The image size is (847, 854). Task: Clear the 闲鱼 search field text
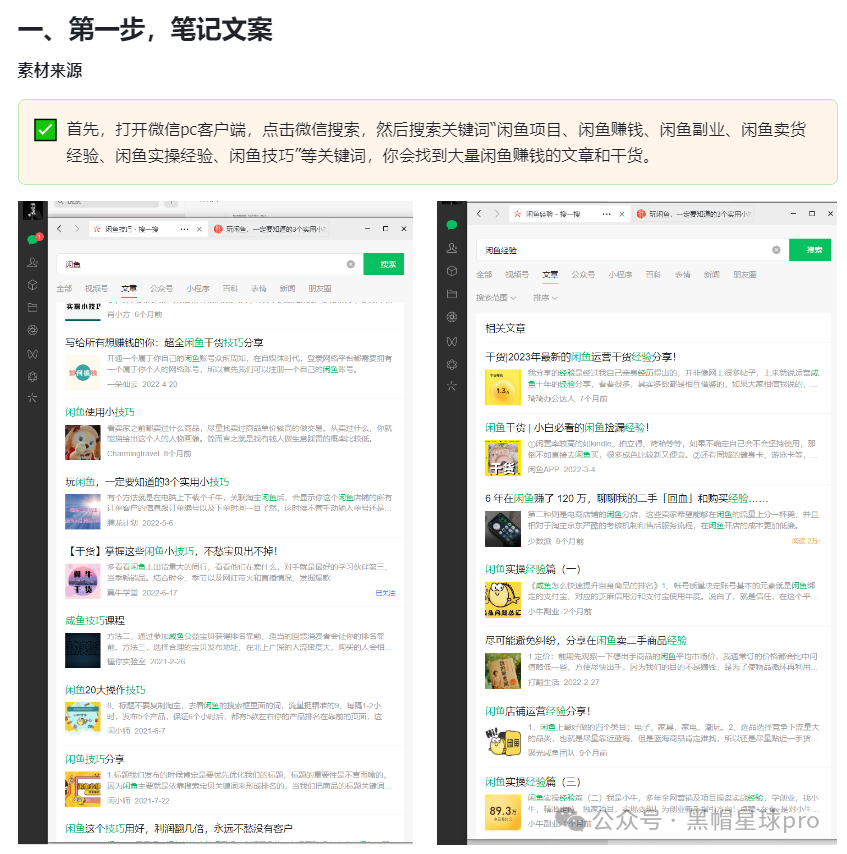351,264
